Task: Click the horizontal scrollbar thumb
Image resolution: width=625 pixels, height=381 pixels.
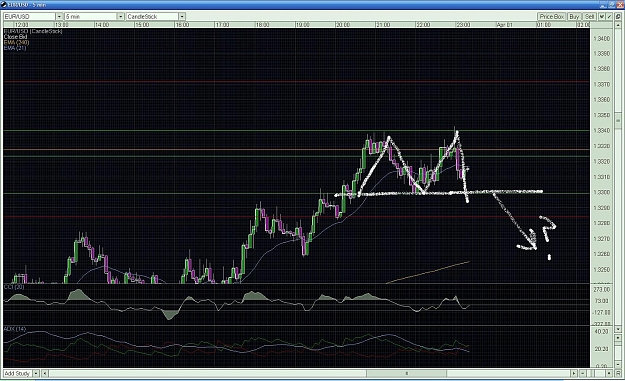Action: (407, 373)
